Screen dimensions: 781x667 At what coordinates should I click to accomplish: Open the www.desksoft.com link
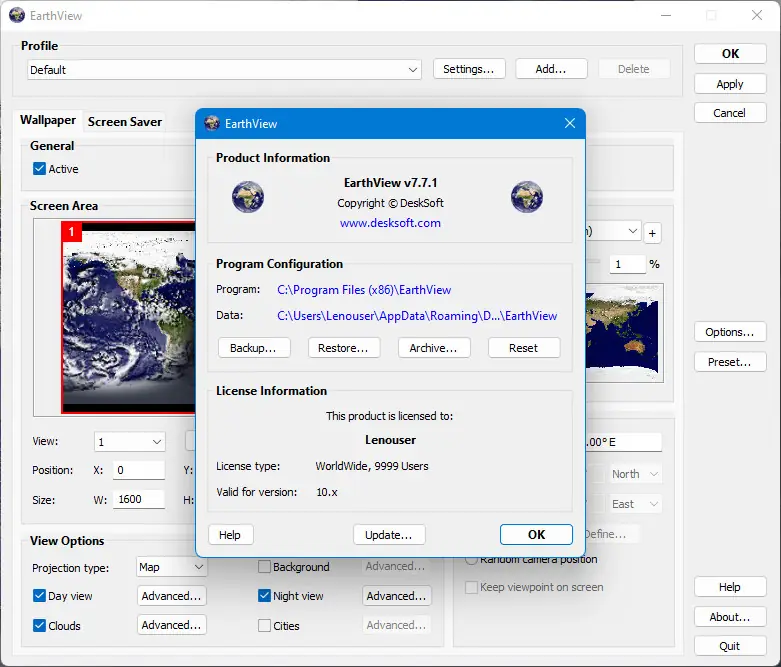click(390, 223)
